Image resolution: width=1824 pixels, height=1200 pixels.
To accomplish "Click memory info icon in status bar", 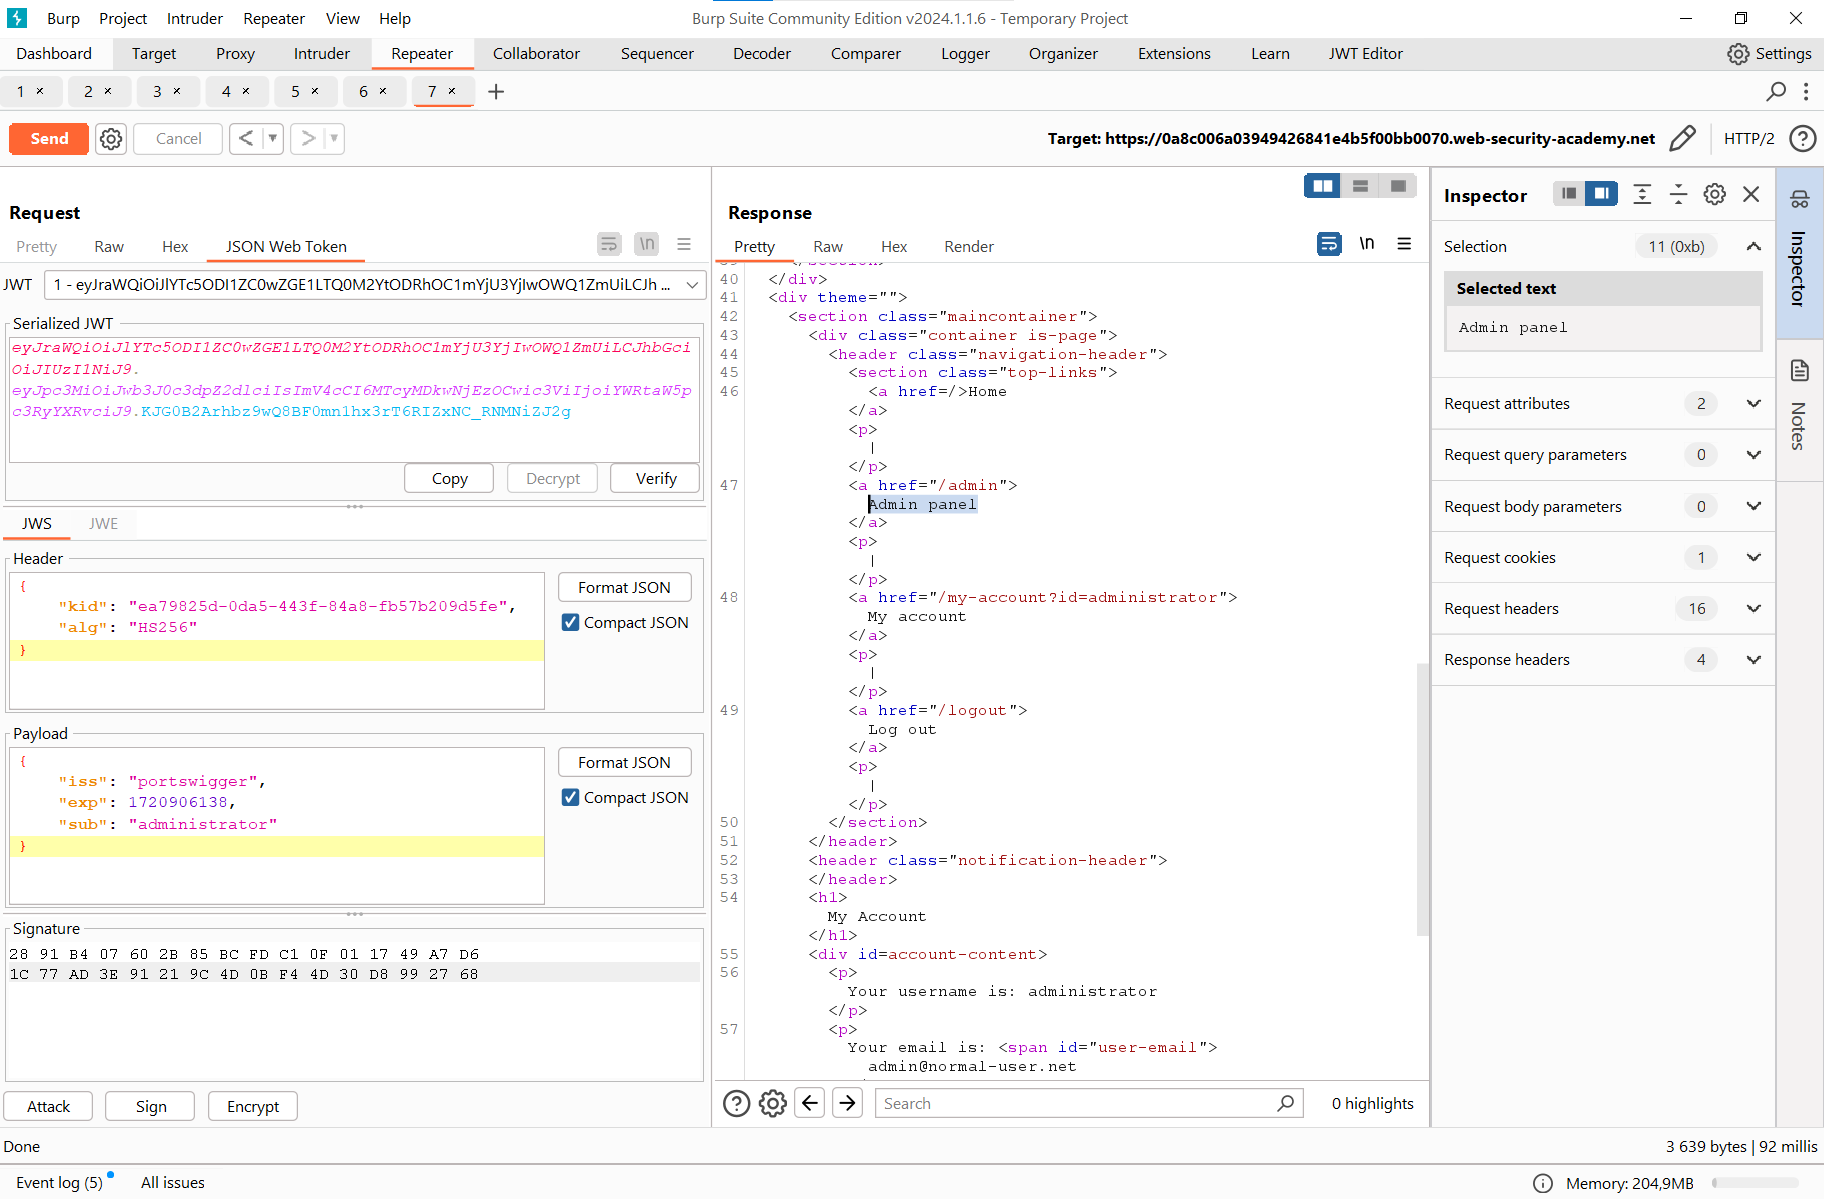I will [1543, 1184].
